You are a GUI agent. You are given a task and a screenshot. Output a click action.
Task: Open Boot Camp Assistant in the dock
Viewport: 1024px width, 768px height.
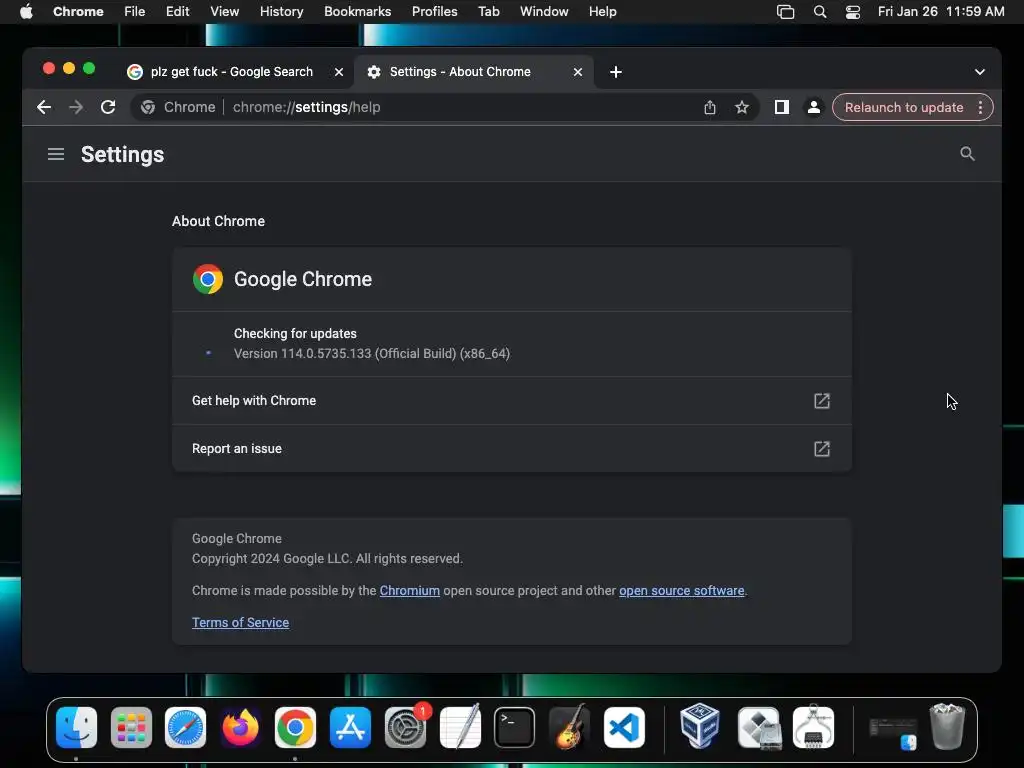[759, 728]
